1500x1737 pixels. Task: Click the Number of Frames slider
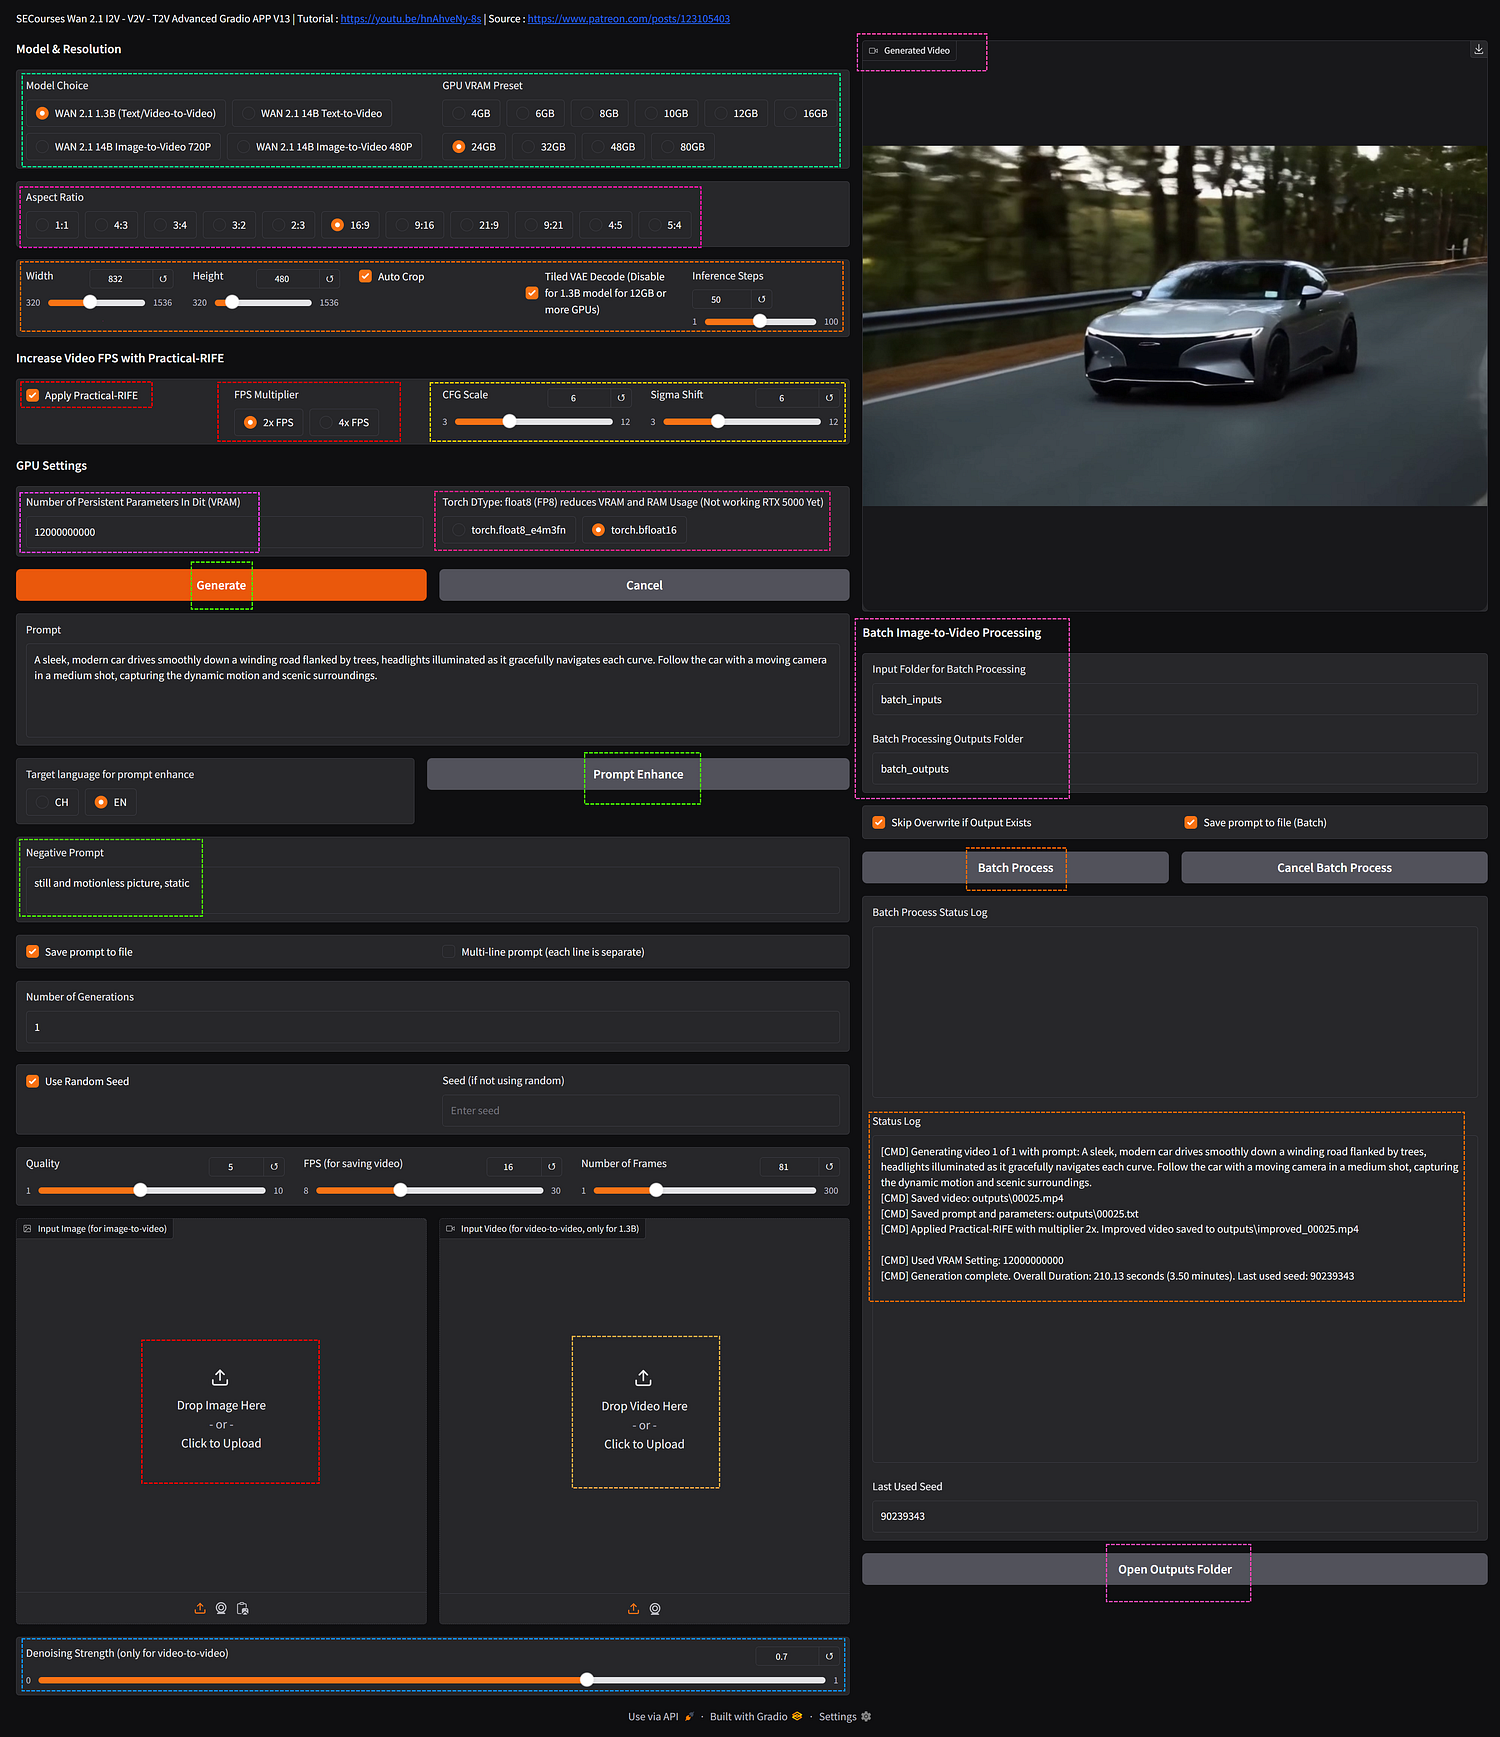point(705,1190)
